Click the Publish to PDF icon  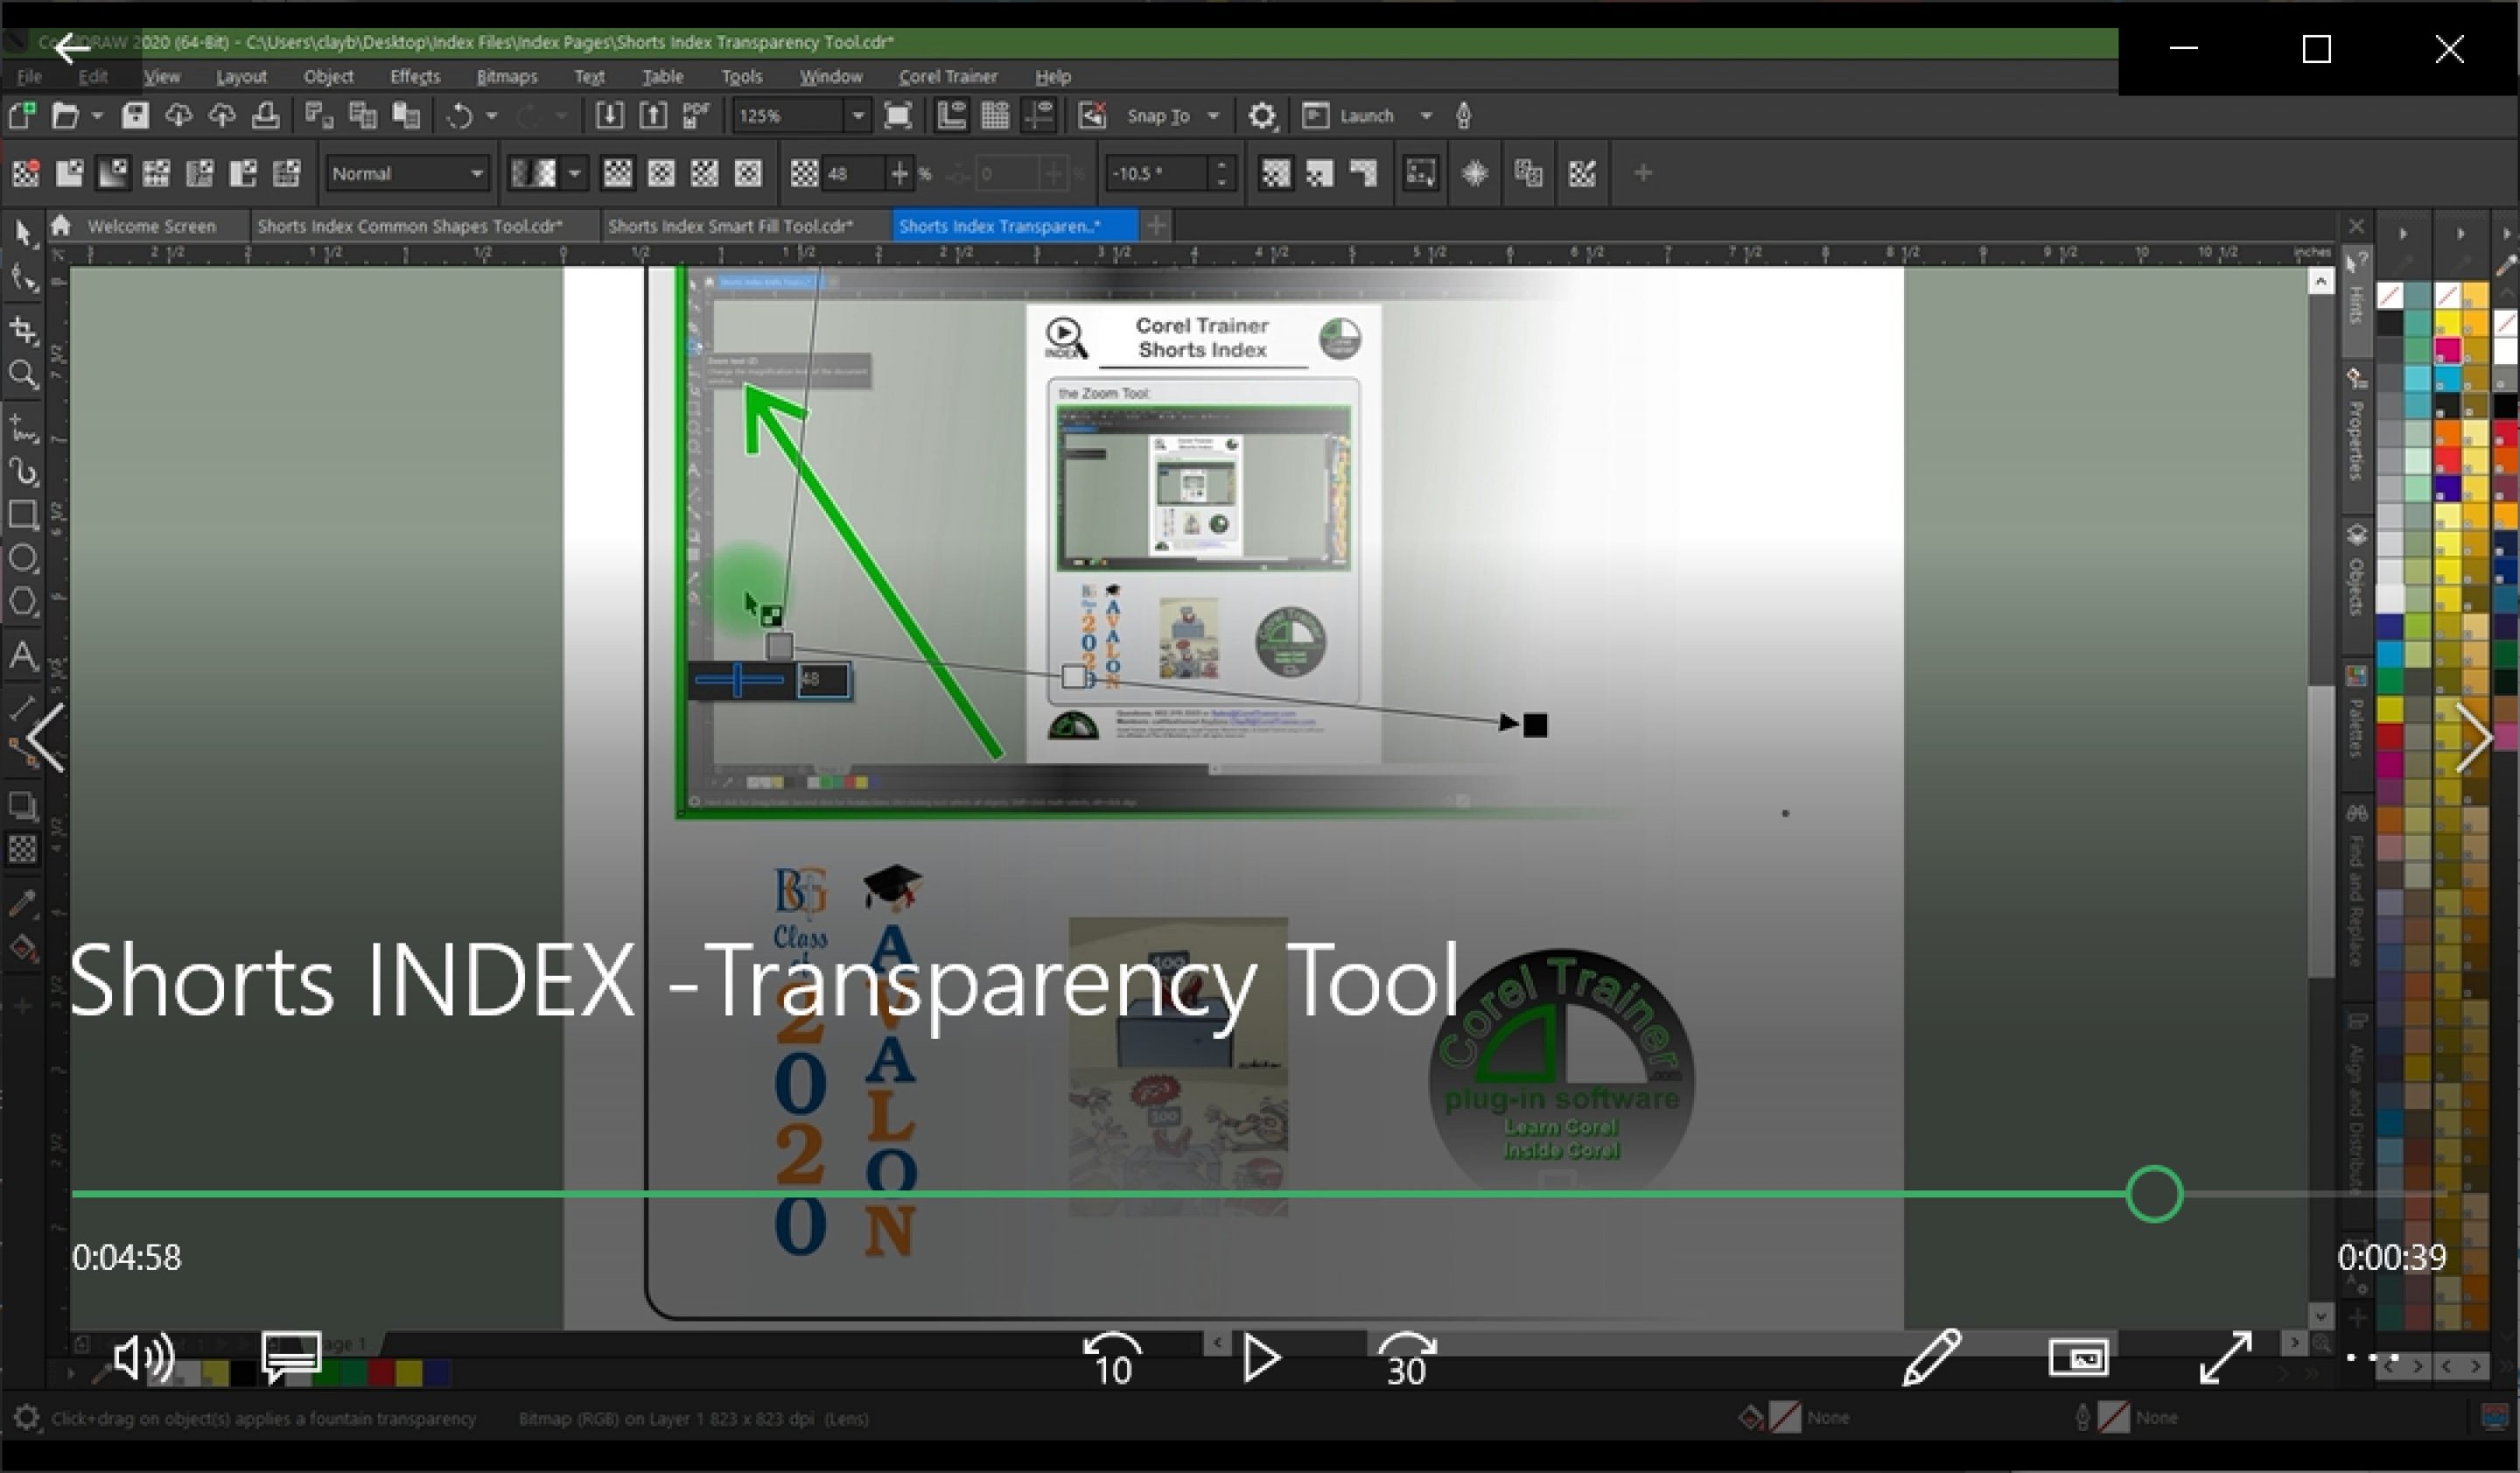tap(696, 116)
